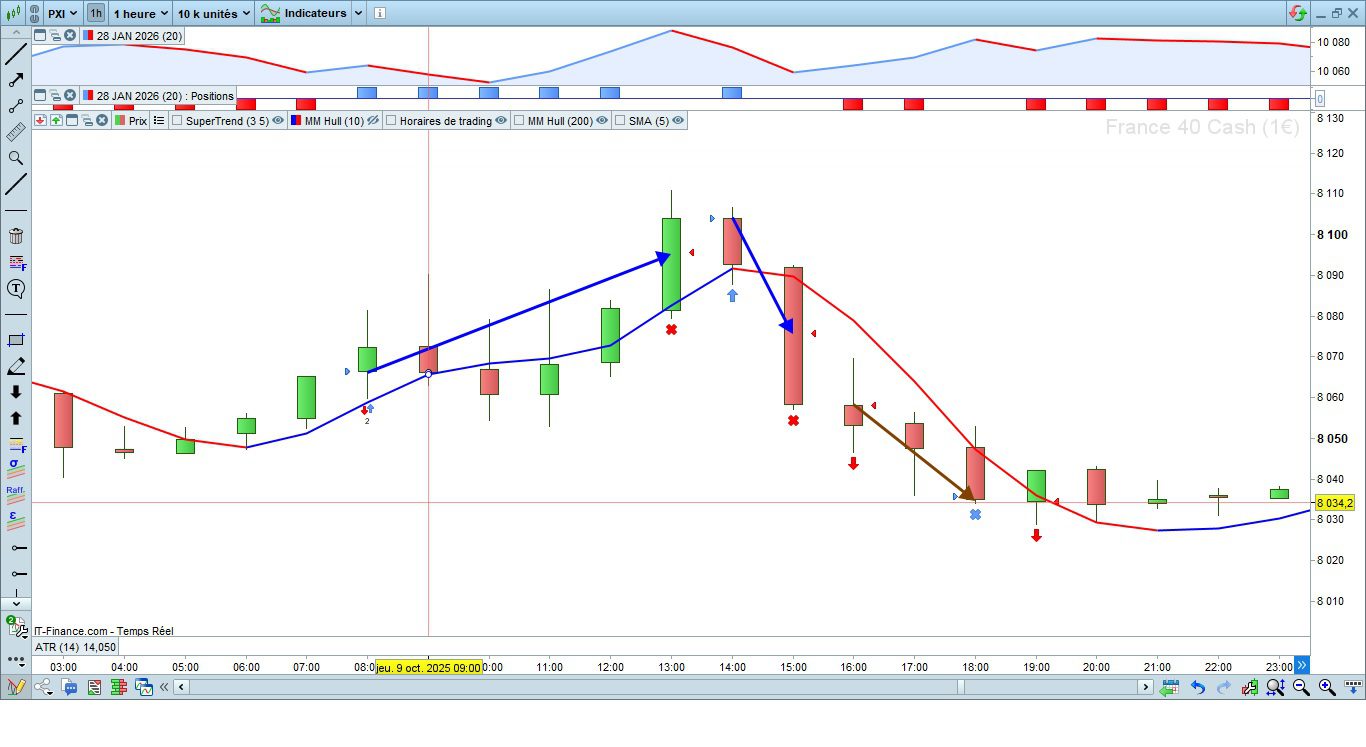Open the three-dots more tools menu
This screenshot has height=747, width=1366.
click(15, 661)
